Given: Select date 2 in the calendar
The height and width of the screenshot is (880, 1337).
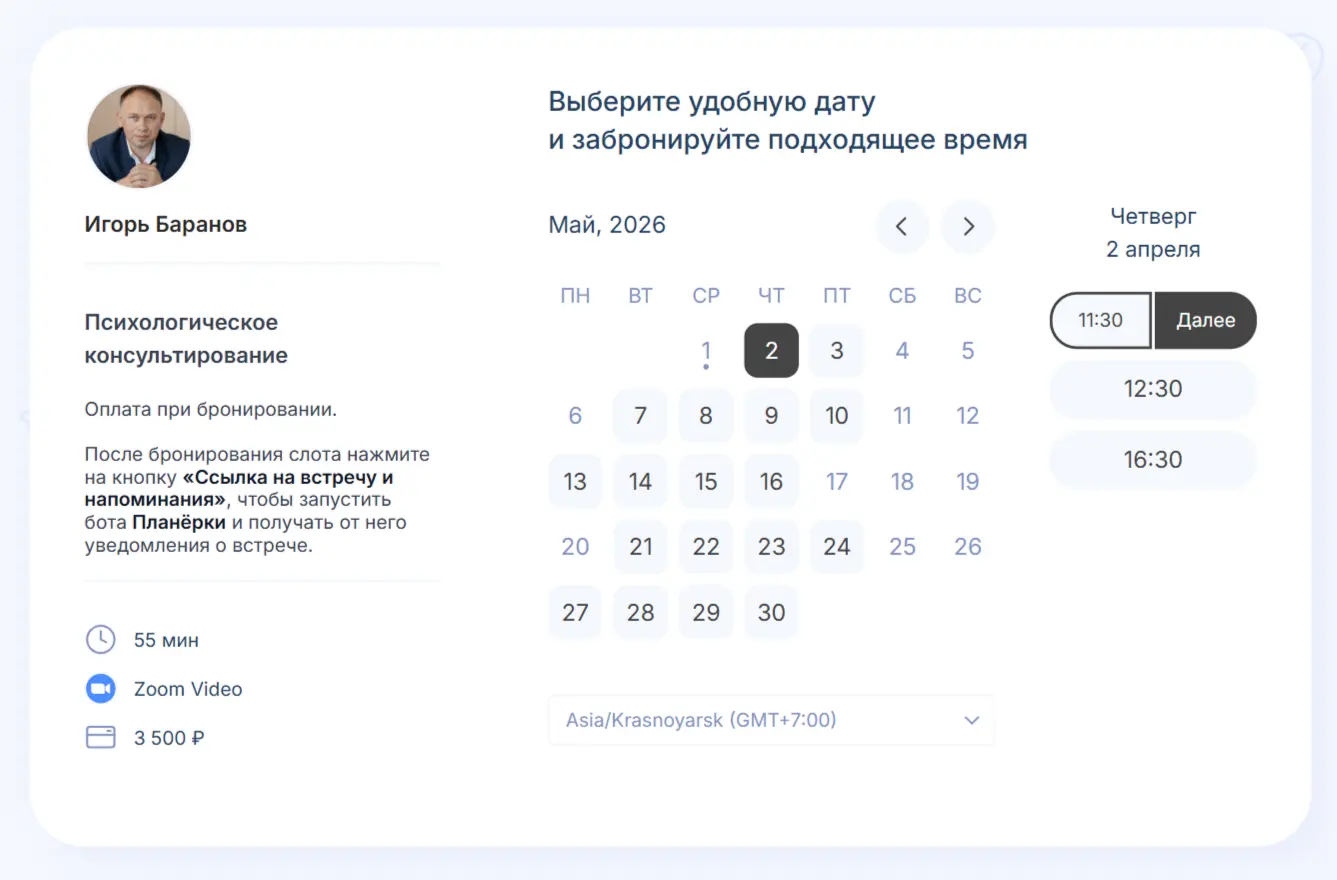Looking at the screenshot, I should (771, 350).
